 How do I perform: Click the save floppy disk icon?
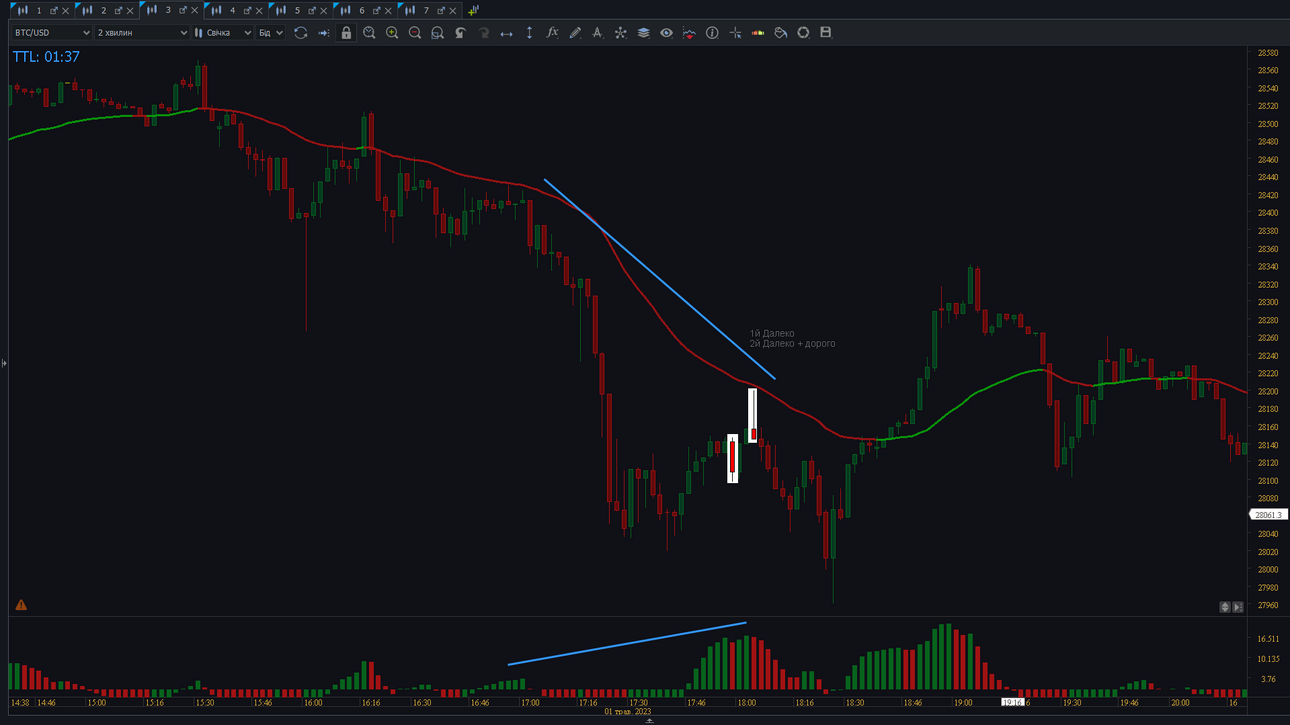click(826, 33)
